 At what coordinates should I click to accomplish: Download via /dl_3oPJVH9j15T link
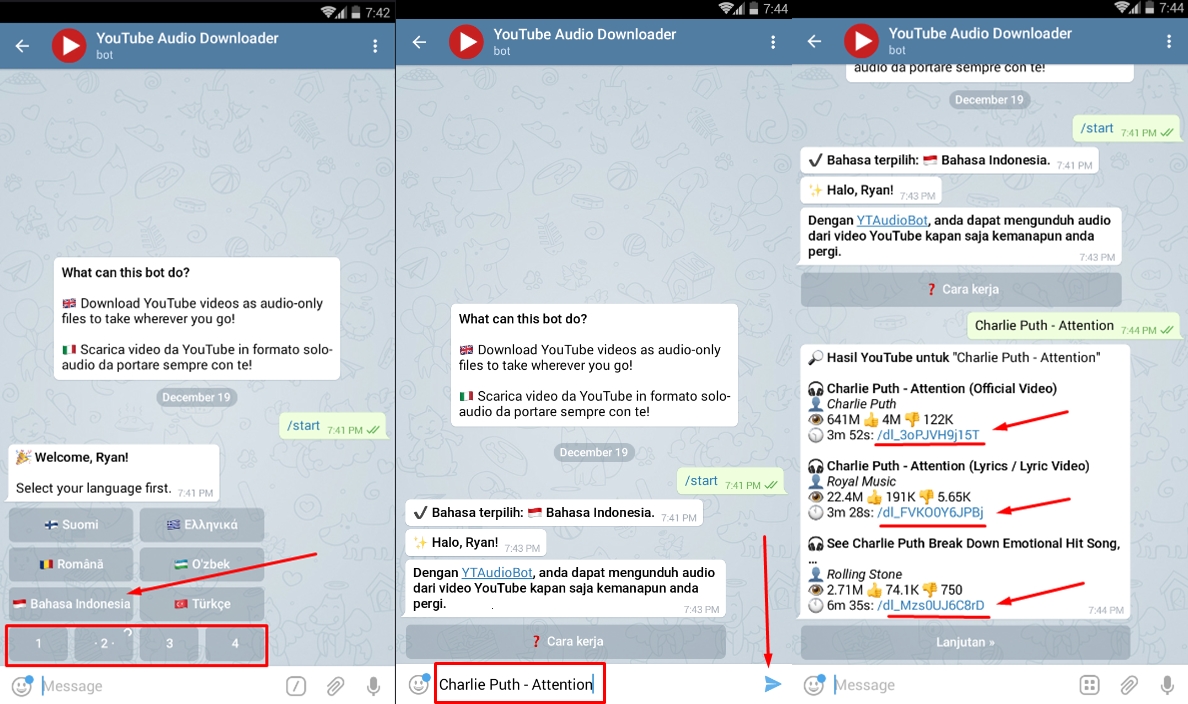coord(928,435)
